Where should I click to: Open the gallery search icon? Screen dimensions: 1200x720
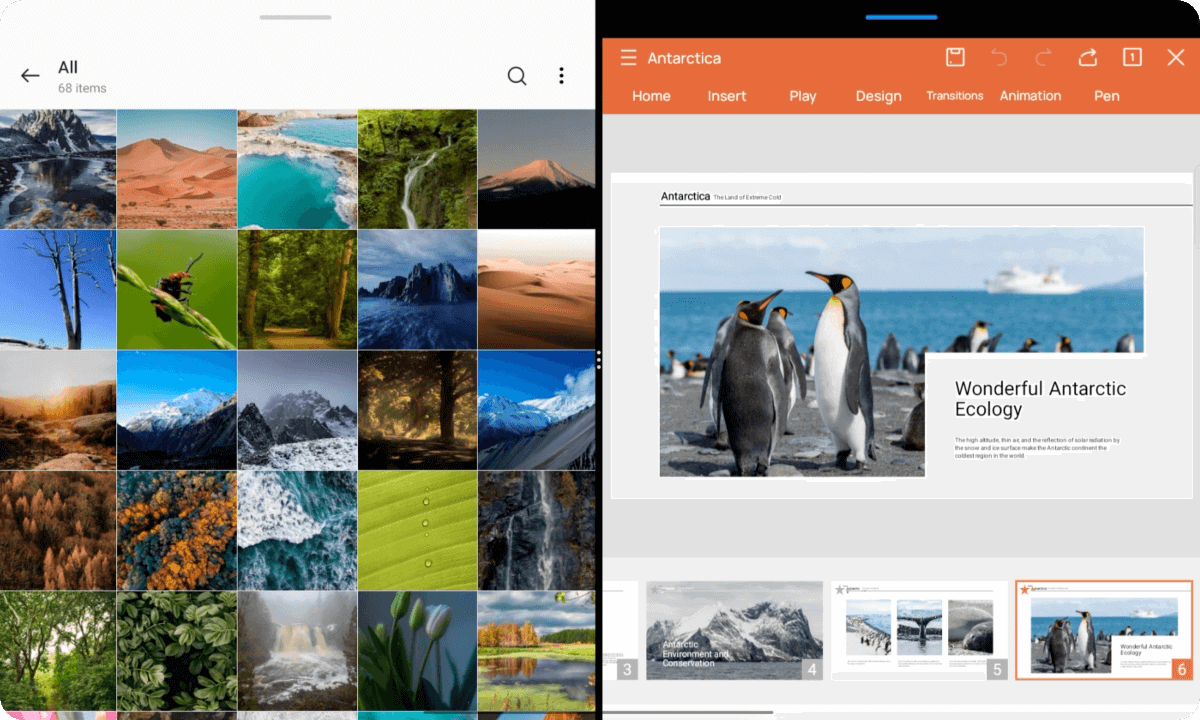(x=517, y=76)
